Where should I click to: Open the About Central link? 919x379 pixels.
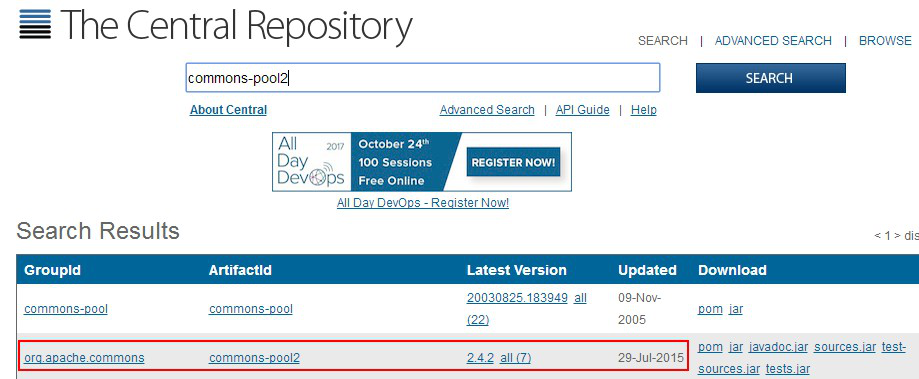tap(229, 110)
